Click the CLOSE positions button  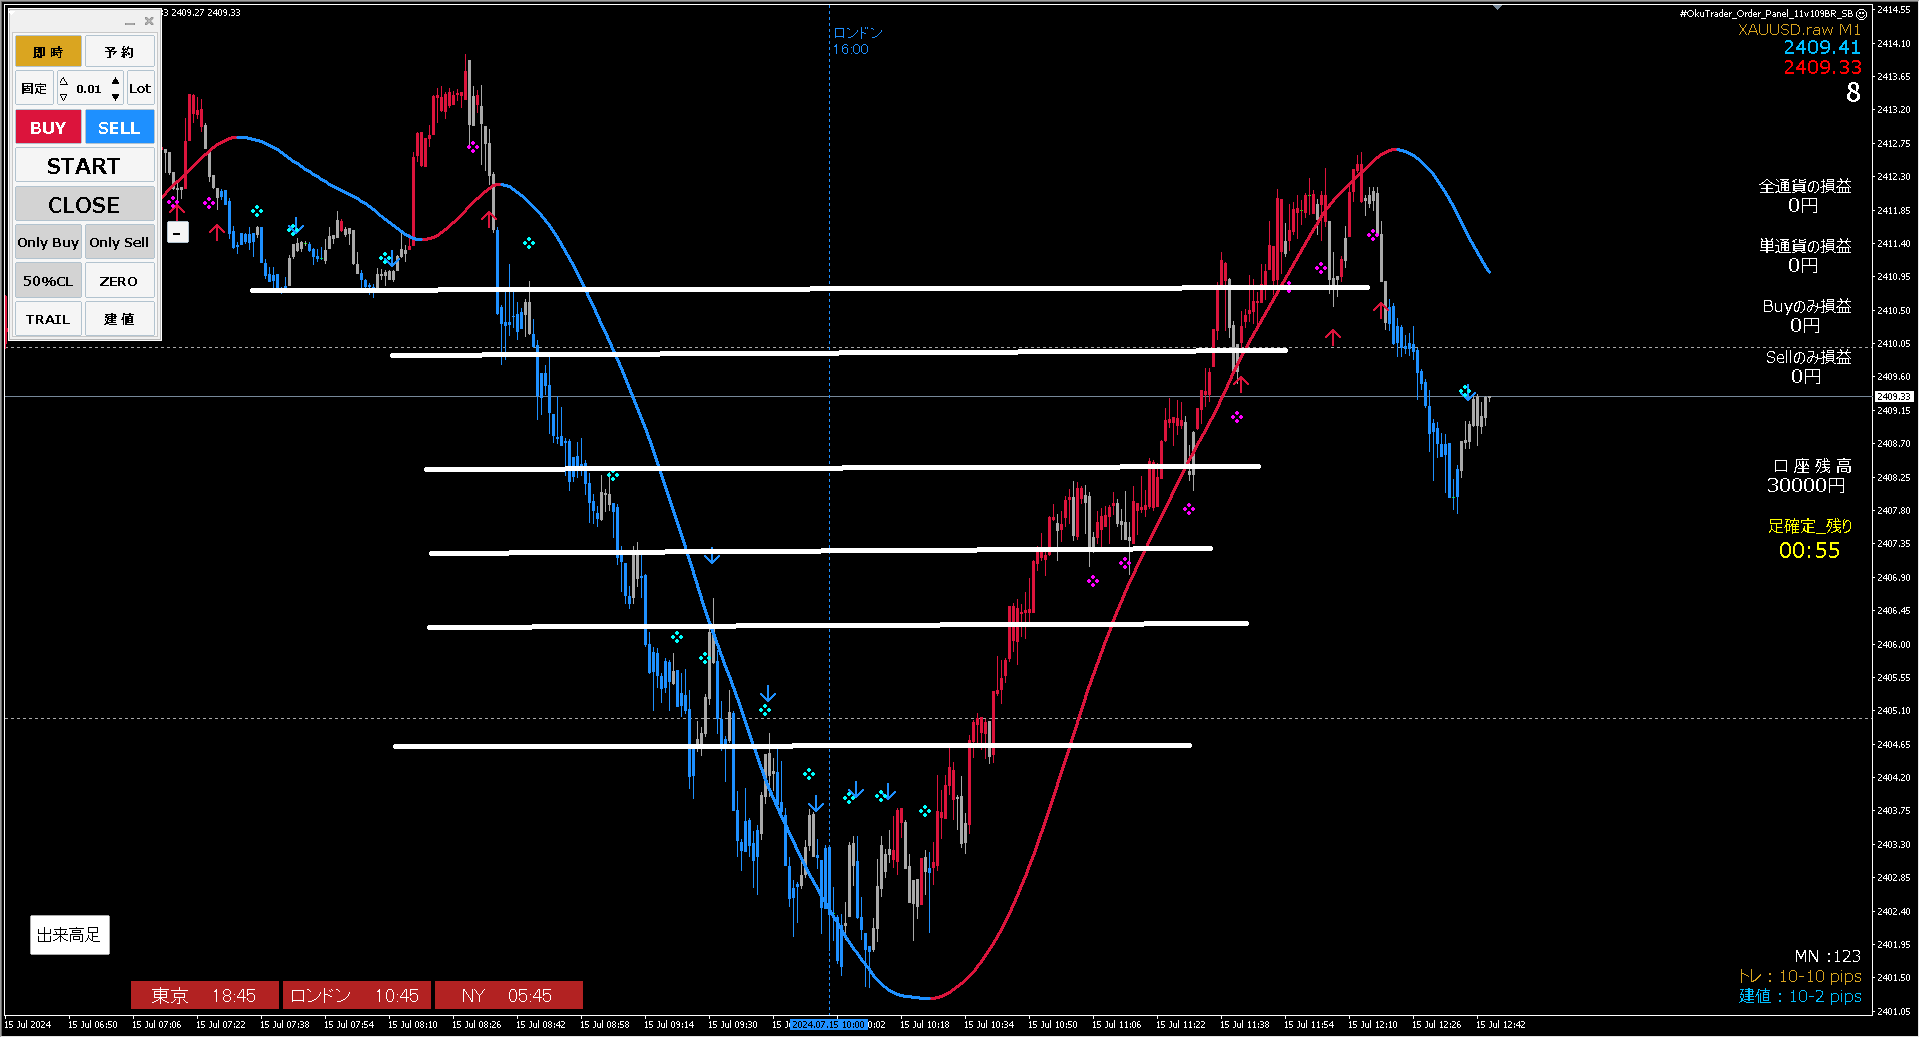(84, 205)
